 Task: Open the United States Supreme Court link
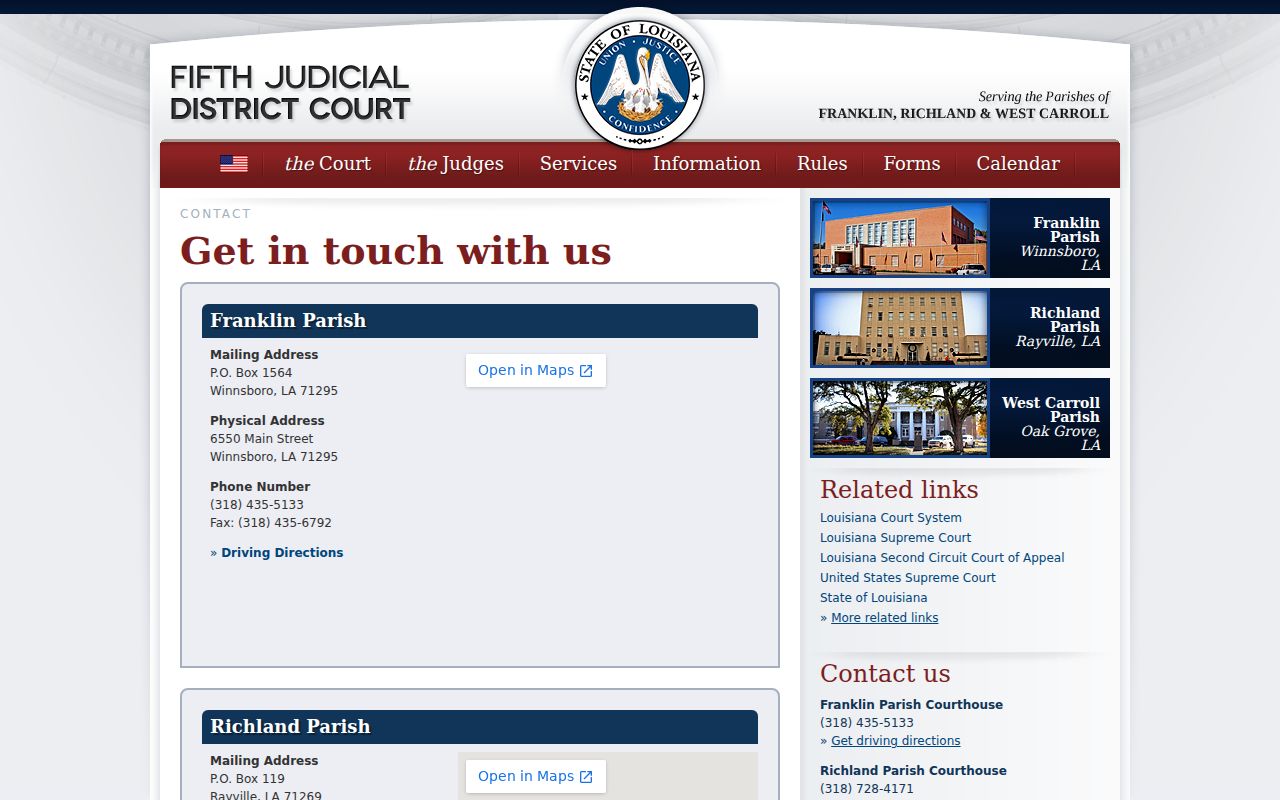coord(908,578)
